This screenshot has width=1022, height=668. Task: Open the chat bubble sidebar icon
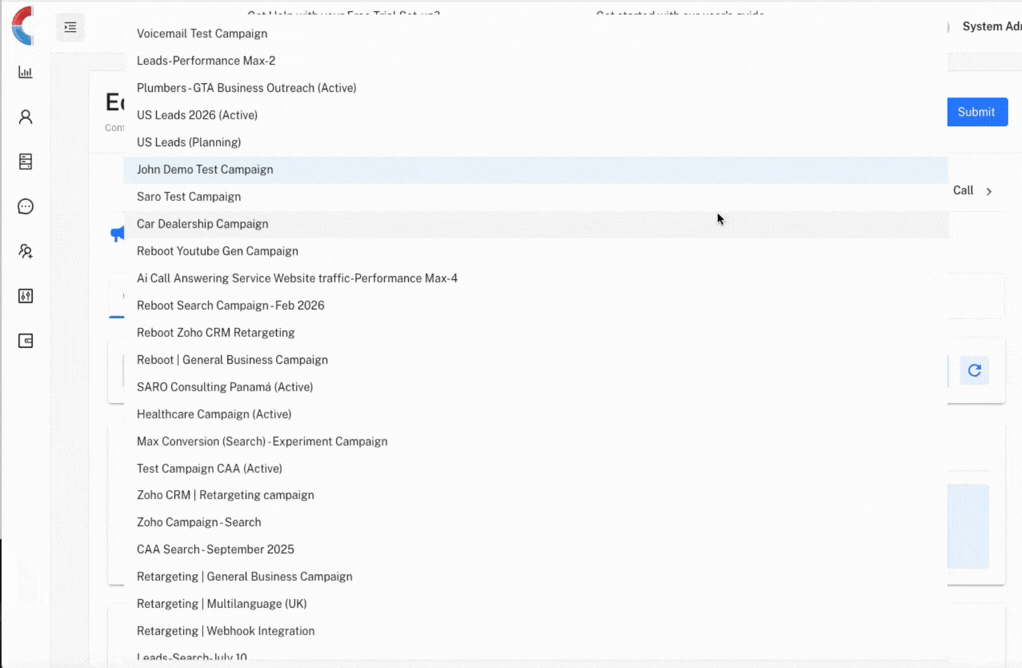[26, 207]
